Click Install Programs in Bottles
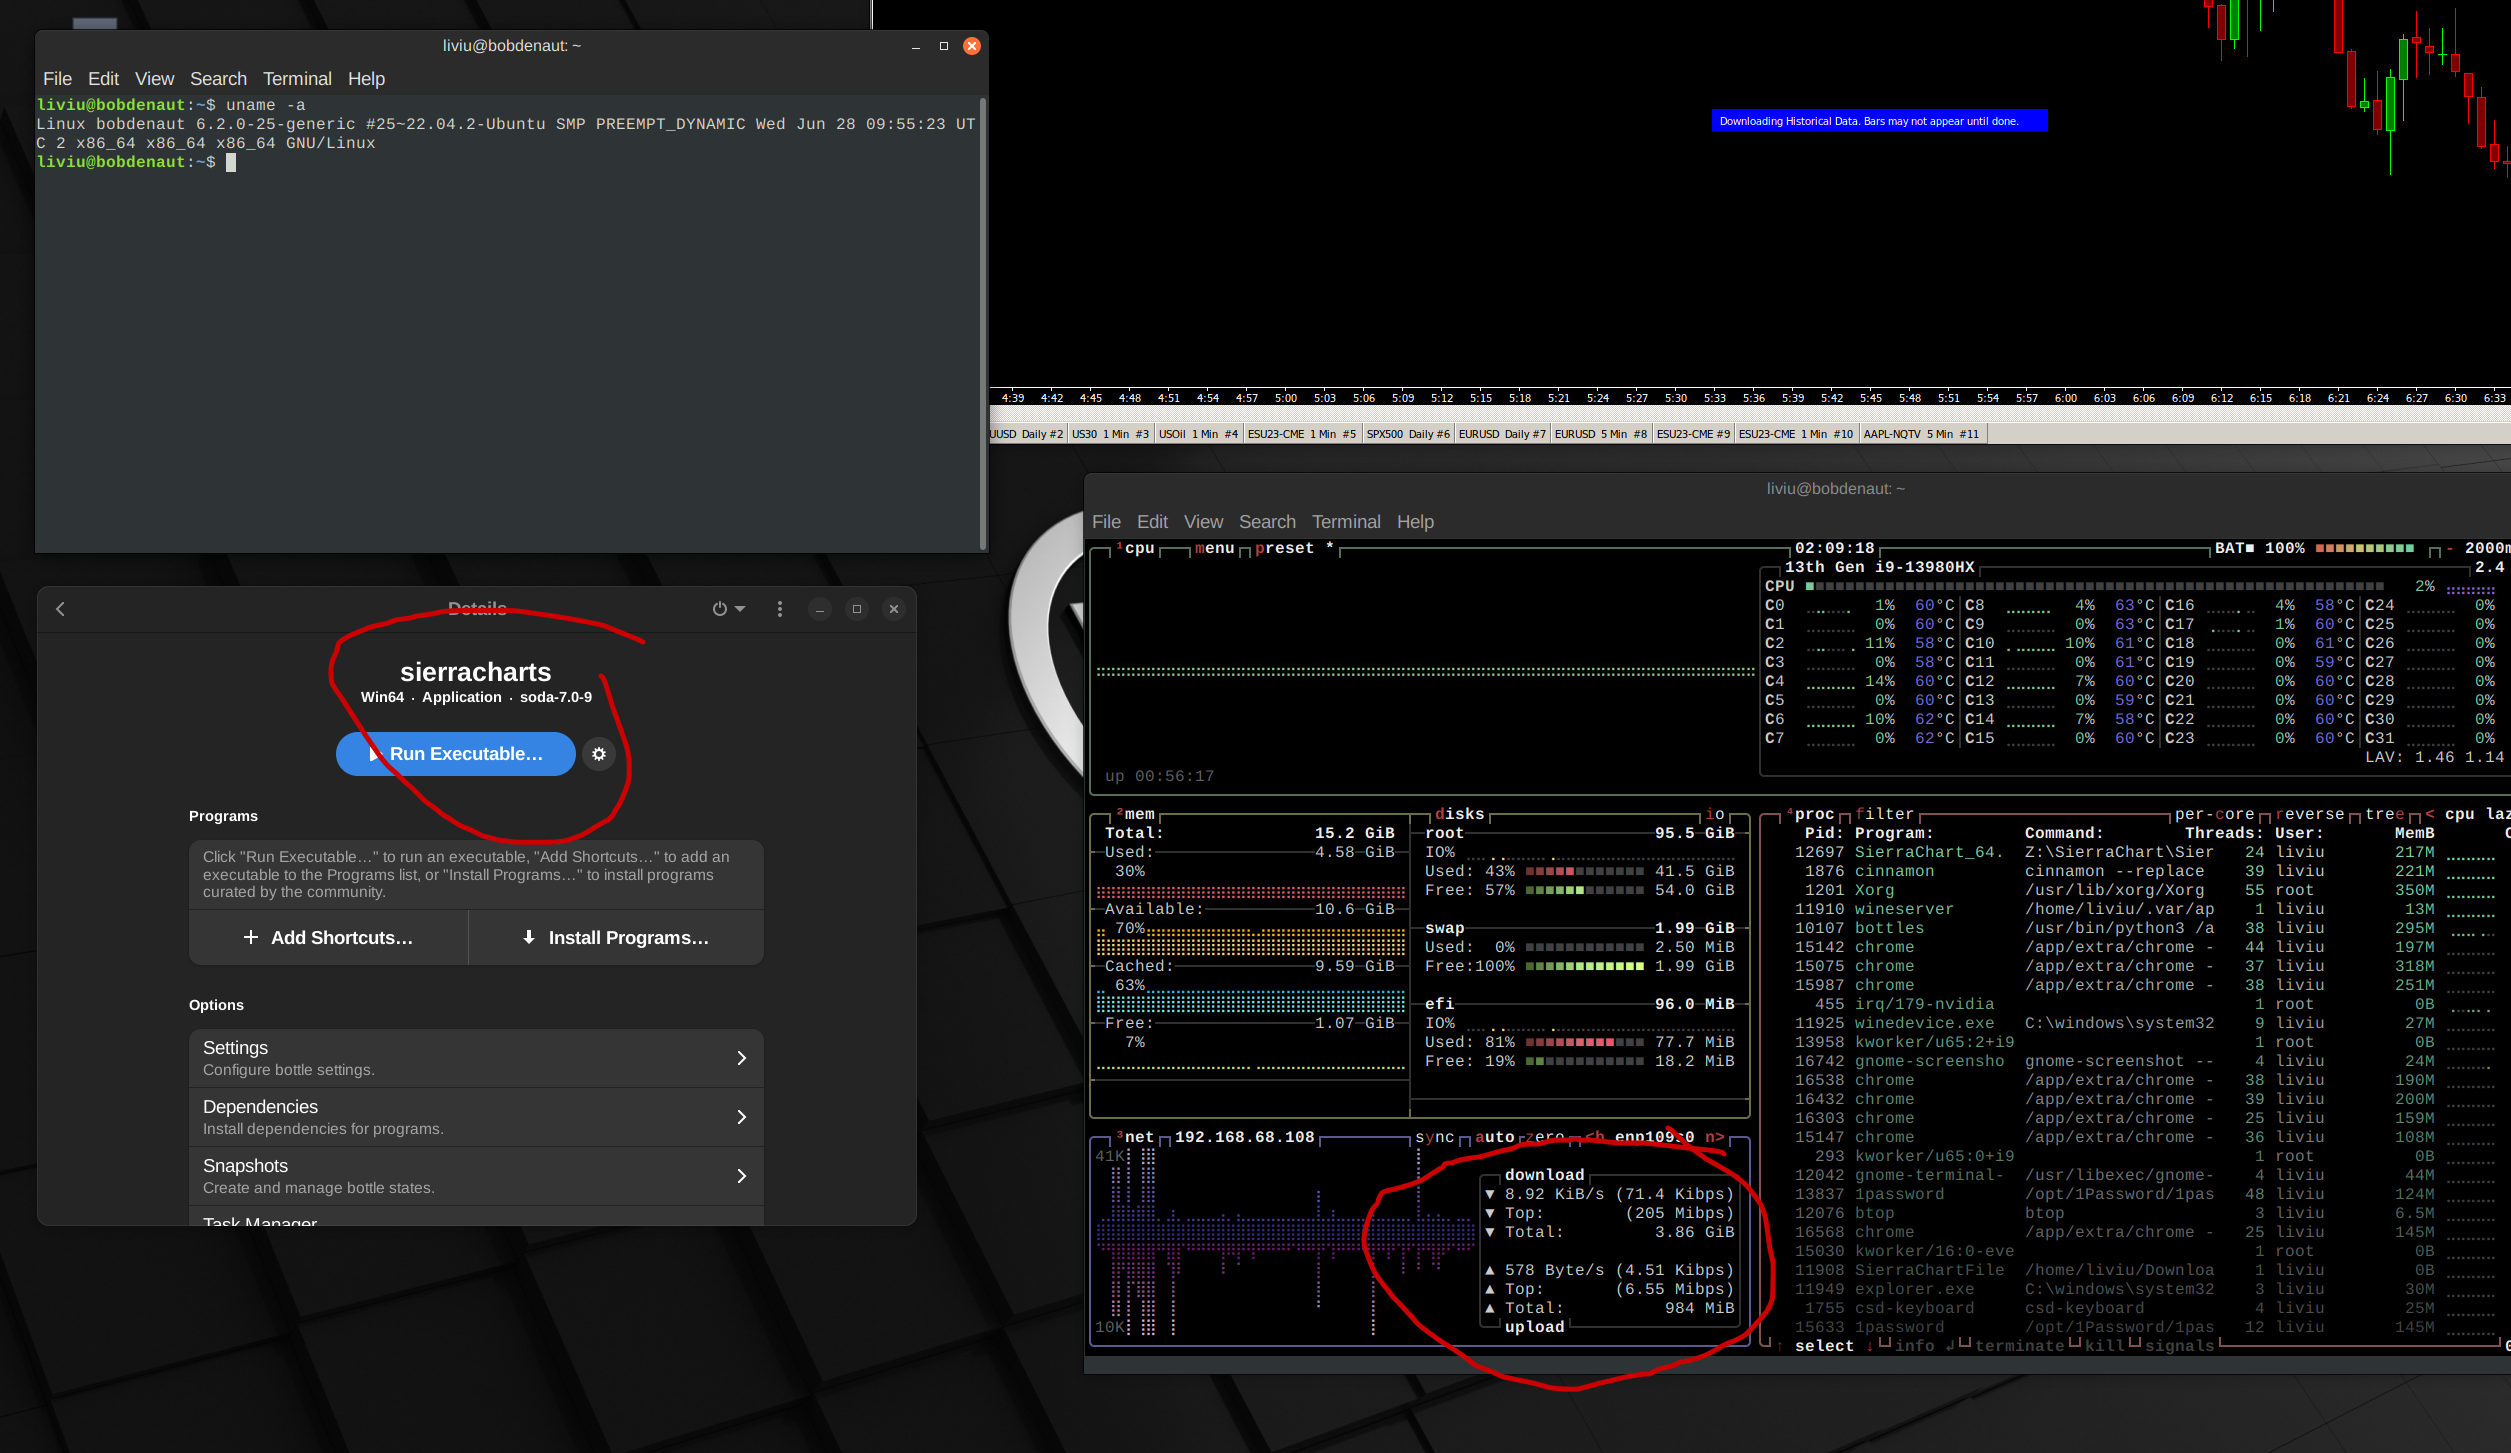The height and width of the screenshot is (1453, 2511). pyautogui.click(x=616, y=938)
